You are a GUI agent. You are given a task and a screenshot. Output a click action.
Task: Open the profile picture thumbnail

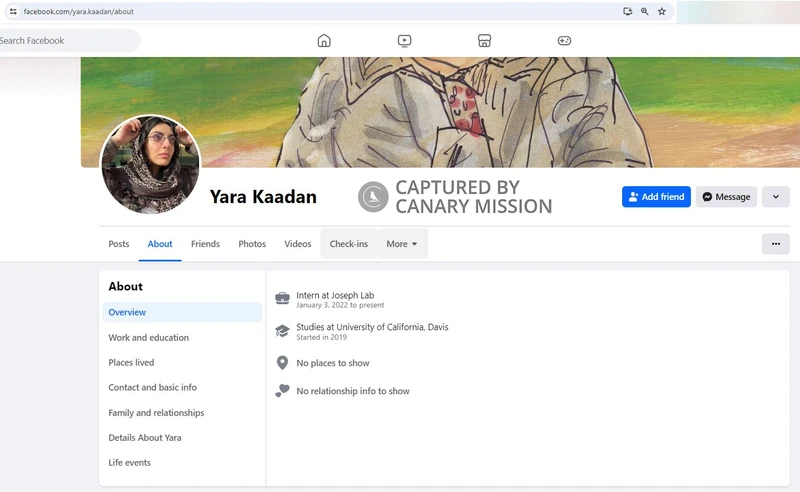pos(151,164)
